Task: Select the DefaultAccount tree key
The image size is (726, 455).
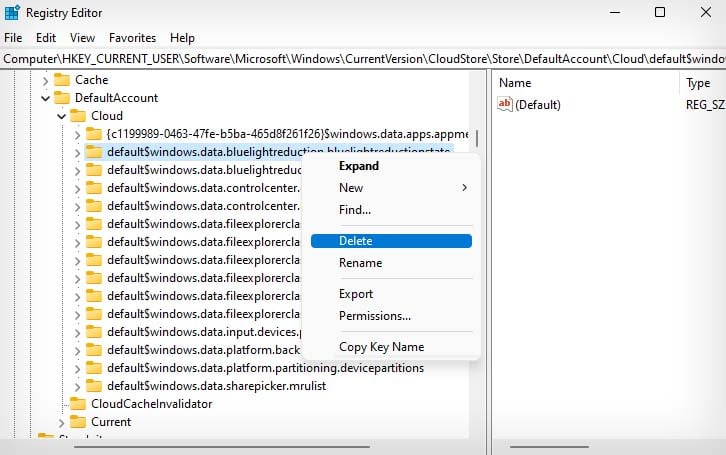Action: point(117,98)
